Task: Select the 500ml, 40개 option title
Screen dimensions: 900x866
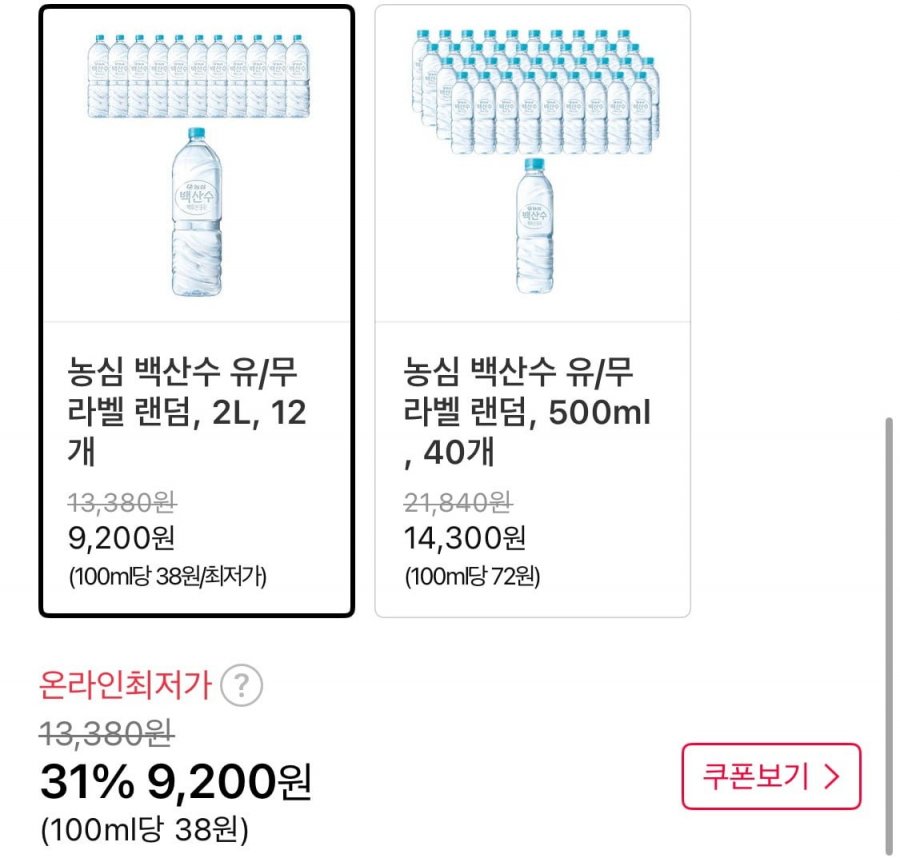Action: coord(527,412)
